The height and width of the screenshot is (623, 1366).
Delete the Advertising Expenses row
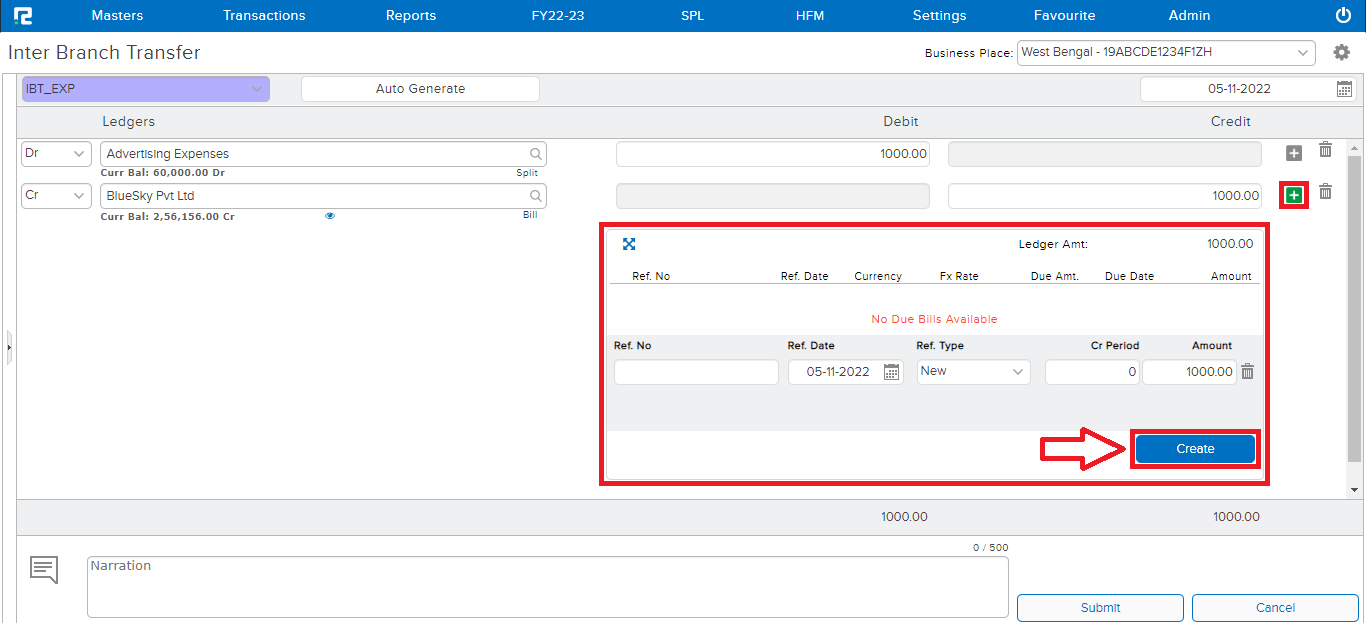tap(1325, 150)
